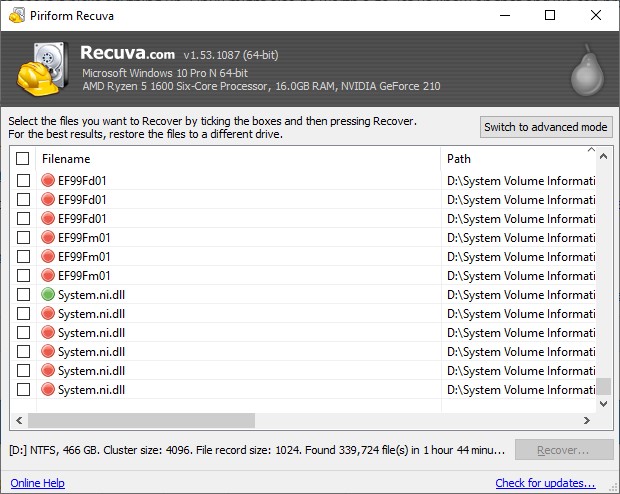Tick the checkbox for the last System.ni.dll file
This screenshot has width=620, height=494.
pyautogui.click(x=23, y=390)
